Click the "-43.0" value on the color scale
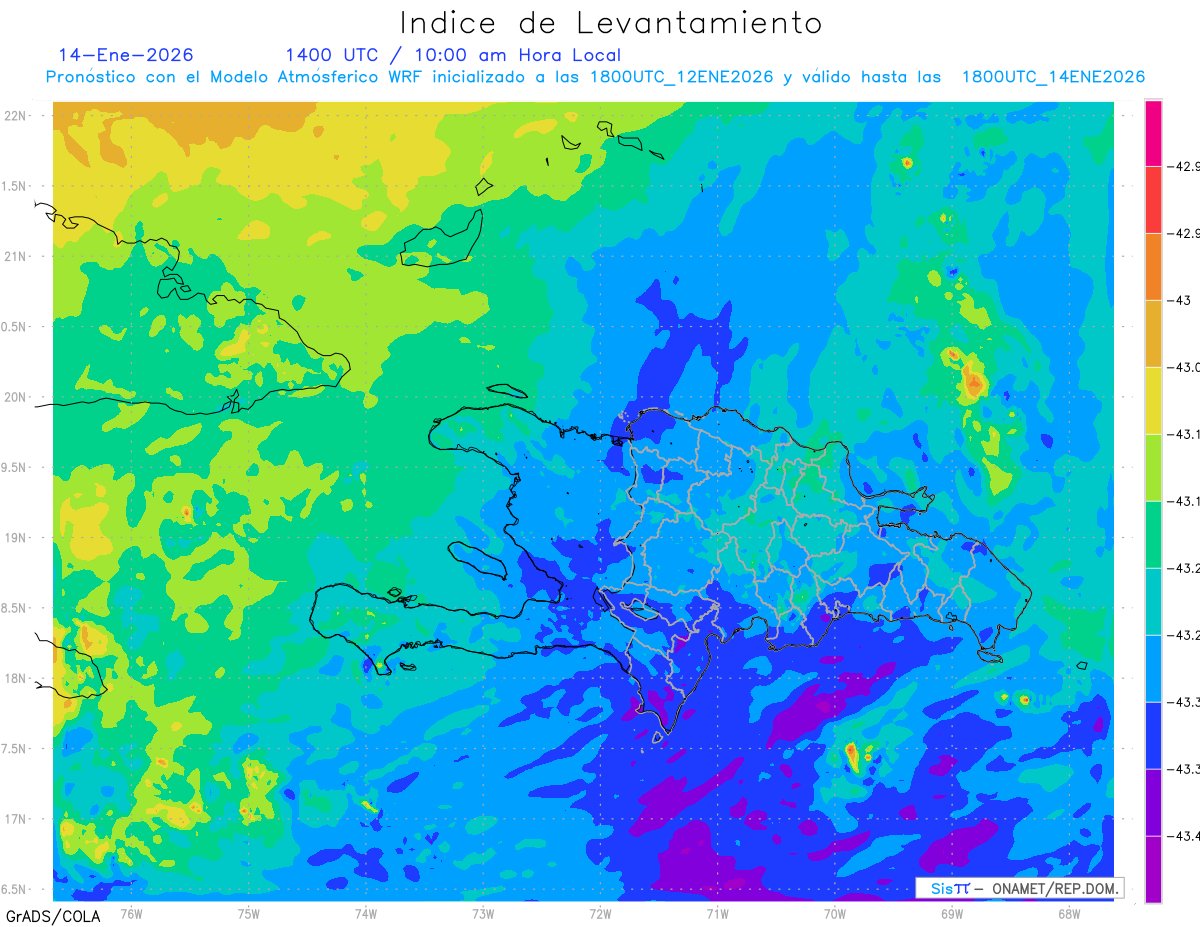Image resolution: width=1200 pixels, height=927 pixels. pos(1184,367)
